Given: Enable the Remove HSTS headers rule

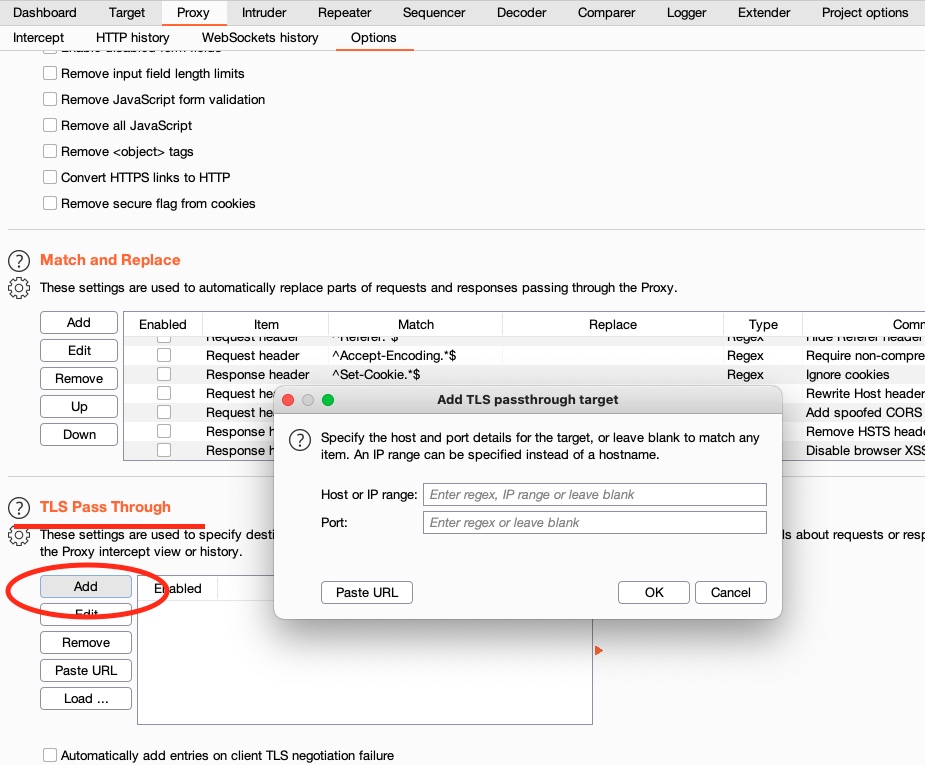Looking at the screenshot, I should pos(164,431).
